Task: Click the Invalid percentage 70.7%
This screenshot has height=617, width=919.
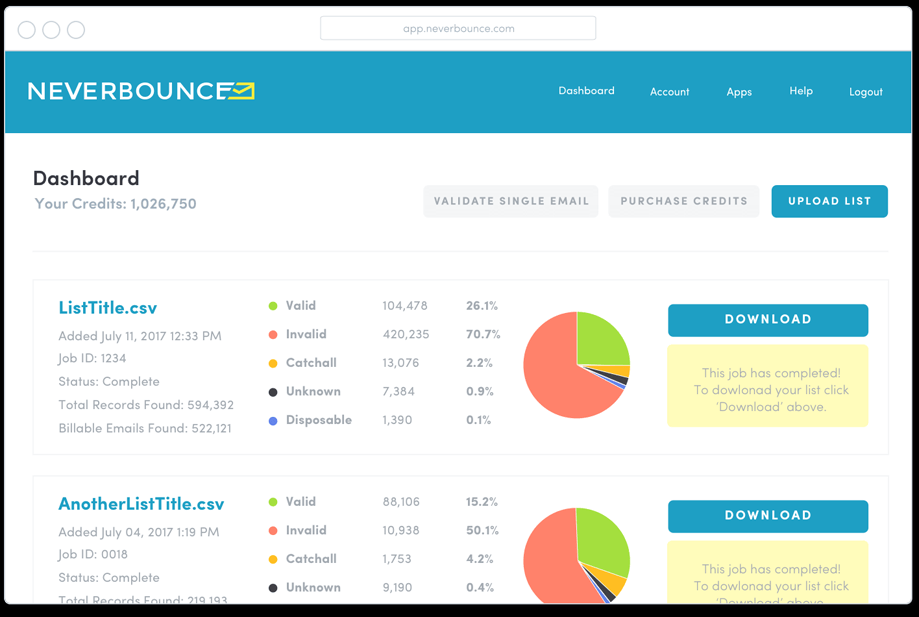Action: pos(483,335)
